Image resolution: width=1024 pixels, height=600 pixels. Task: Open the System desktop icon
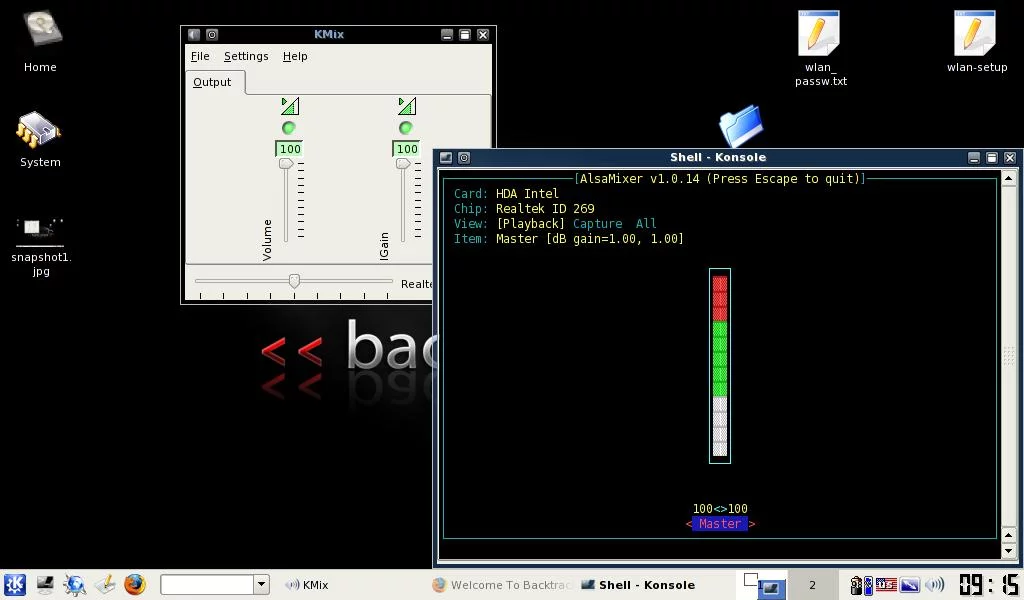coord(40,139)
